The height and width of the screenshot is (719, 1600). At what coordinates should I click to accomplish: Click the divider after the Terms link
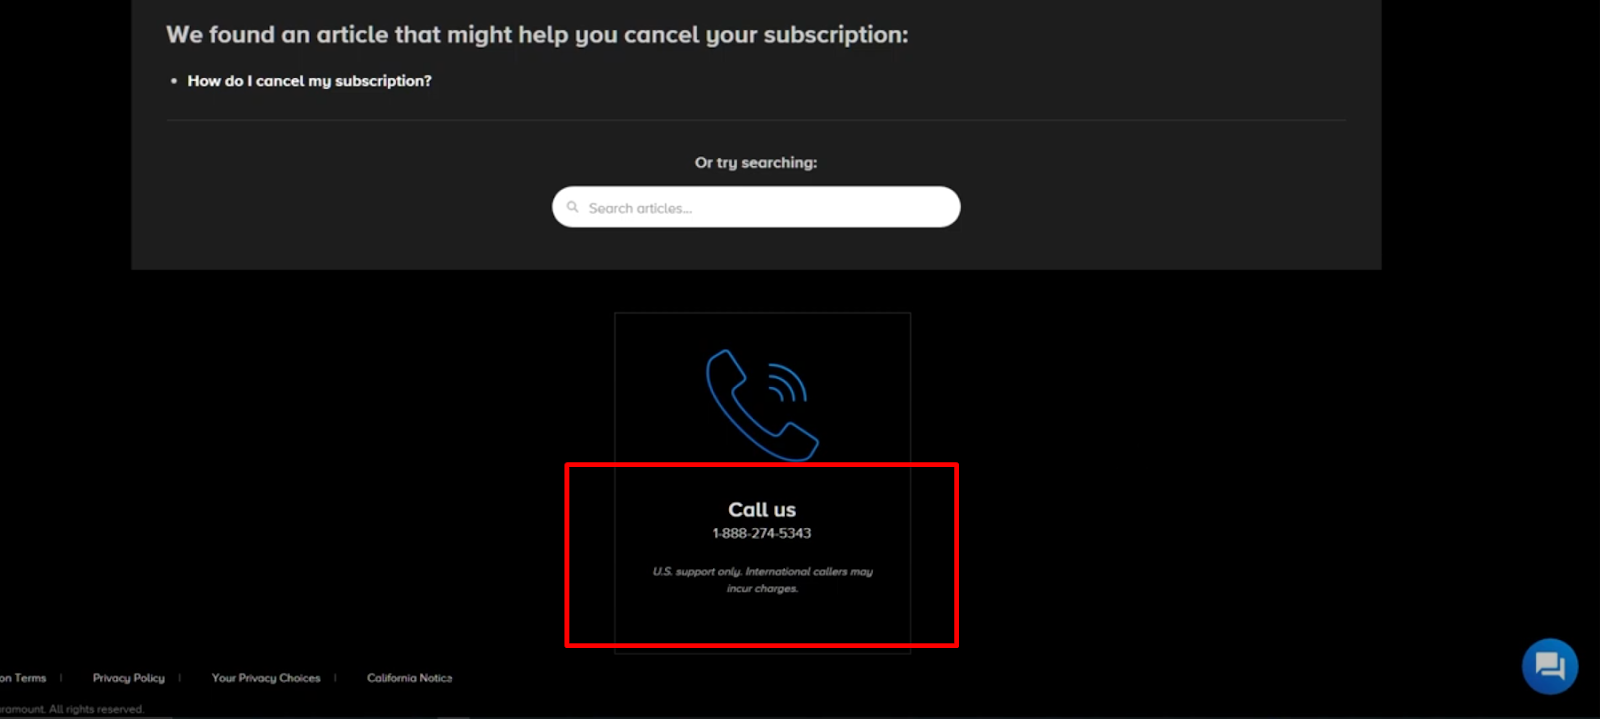click(x=61, y=678)
